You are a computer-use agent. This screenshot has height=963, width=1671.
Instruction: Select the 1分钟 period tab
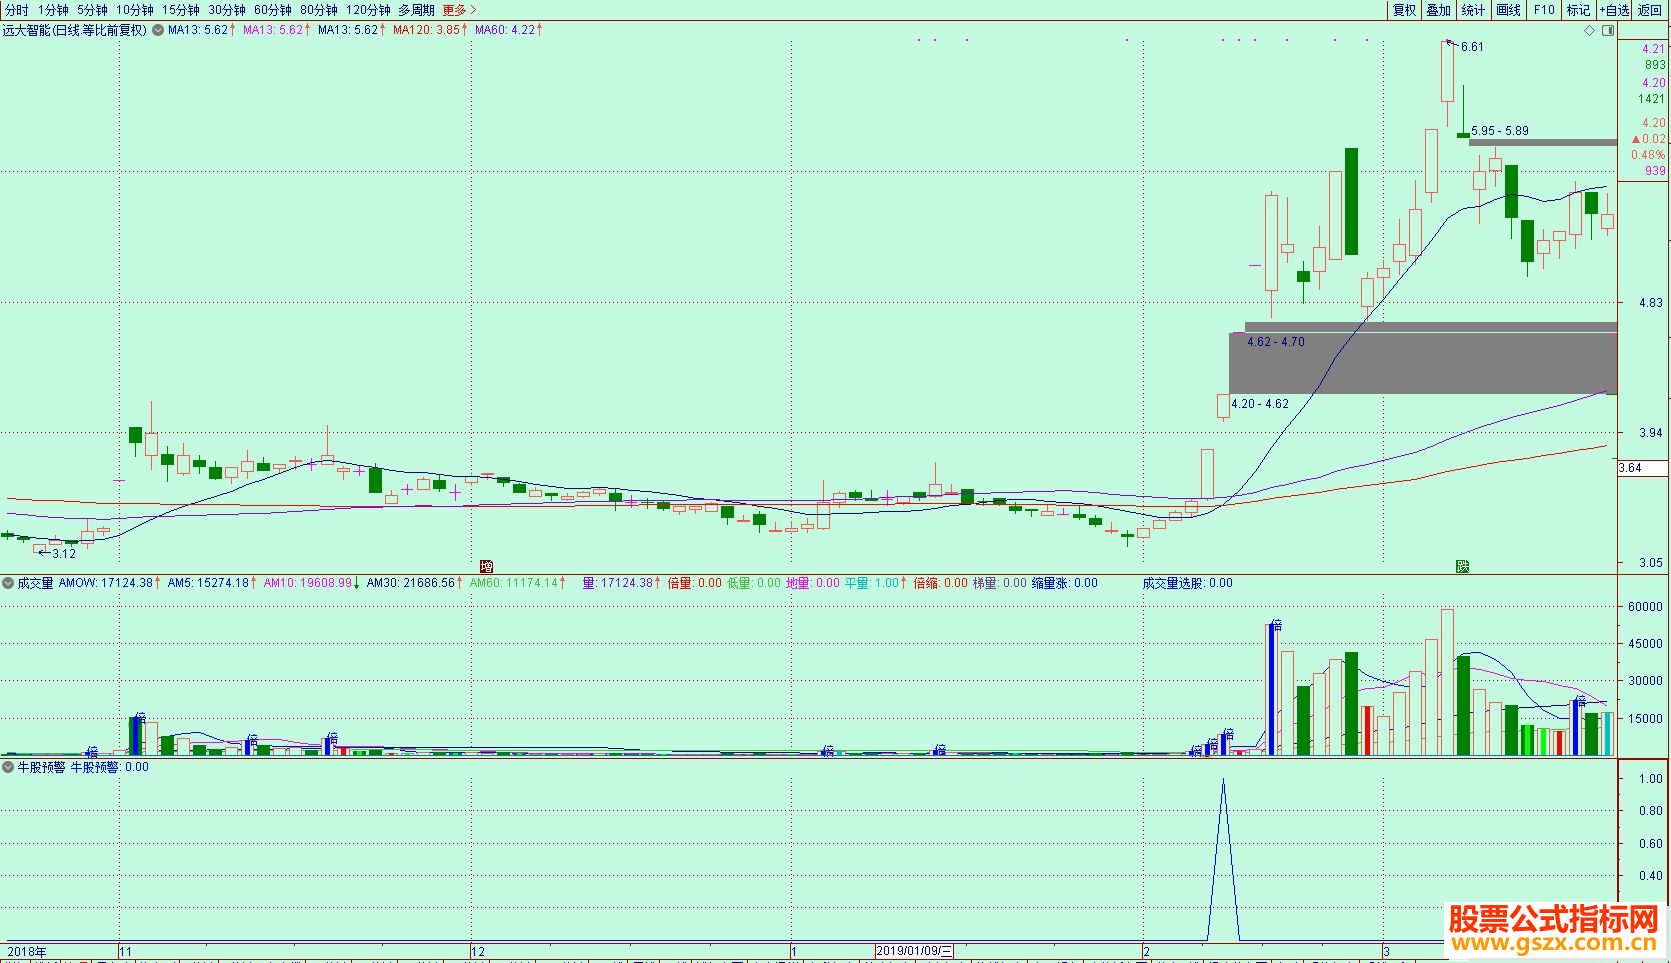53,10
